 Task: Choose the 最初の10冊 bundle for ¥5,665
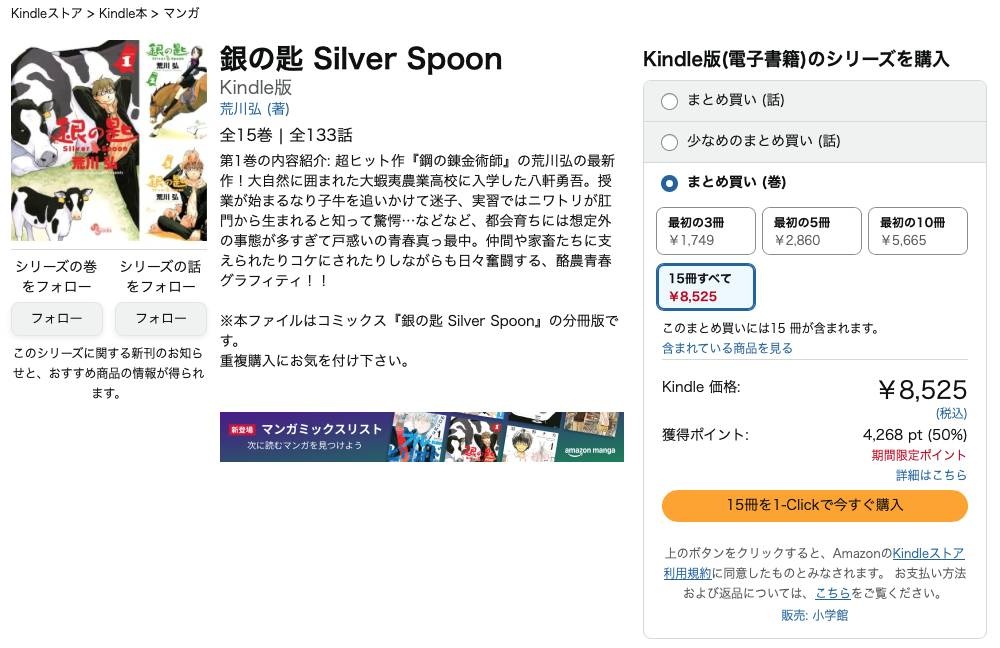click(917, 231)
